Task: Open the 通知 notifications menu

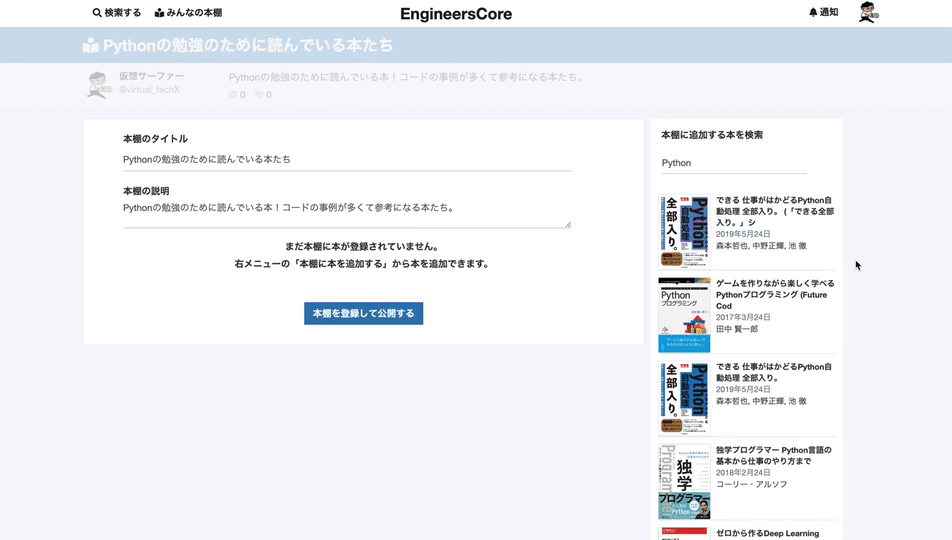Action: pyautogui.click(x=824, y=12)
